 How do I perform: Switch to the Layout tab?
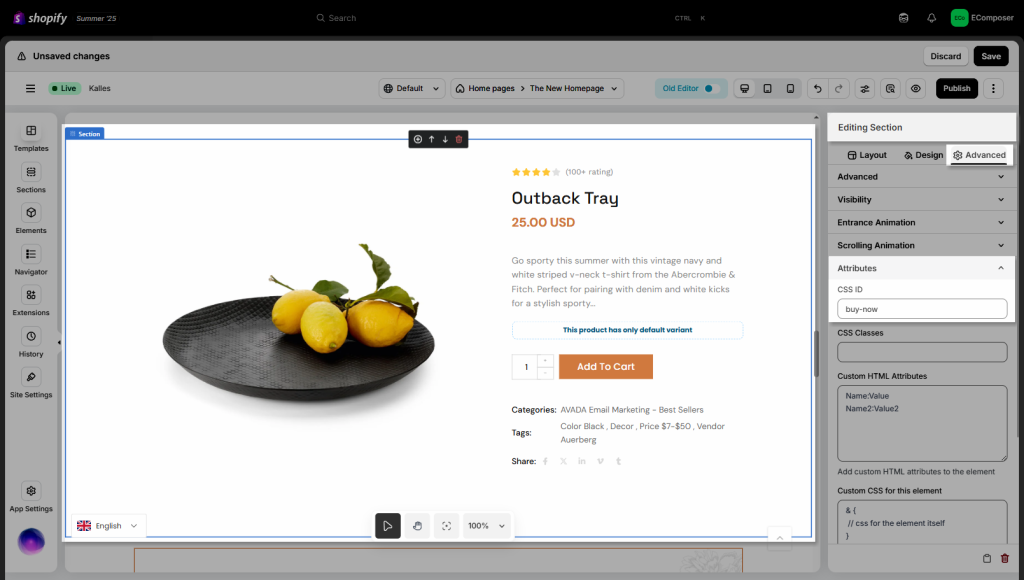[x=867, y=155]
